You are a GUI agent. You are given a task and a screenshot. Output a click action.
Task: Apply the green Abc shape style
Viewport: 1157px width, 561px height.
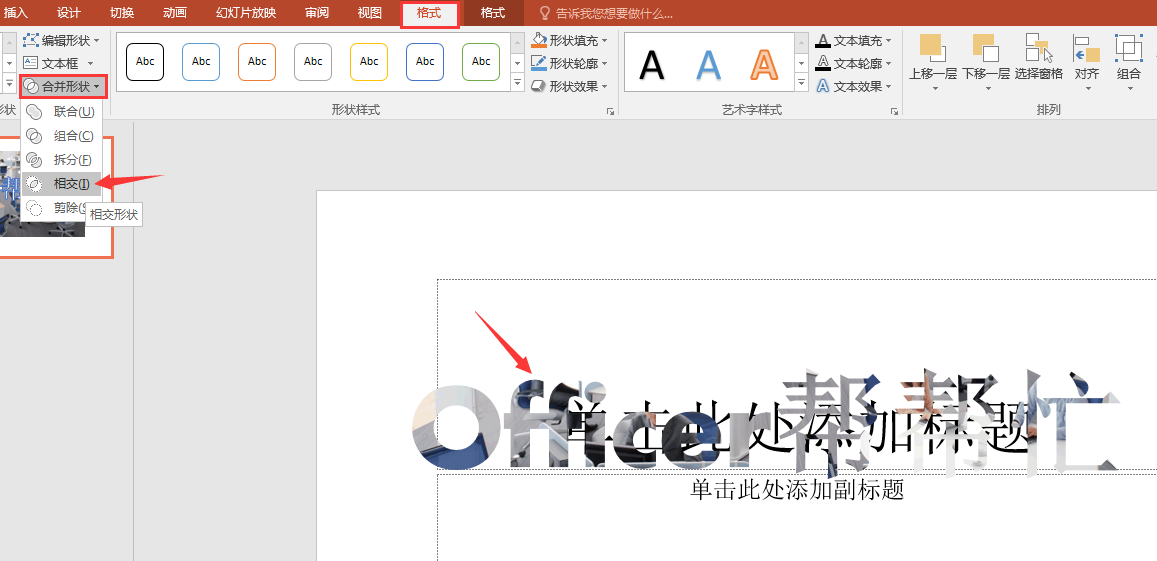pos(481,62)
